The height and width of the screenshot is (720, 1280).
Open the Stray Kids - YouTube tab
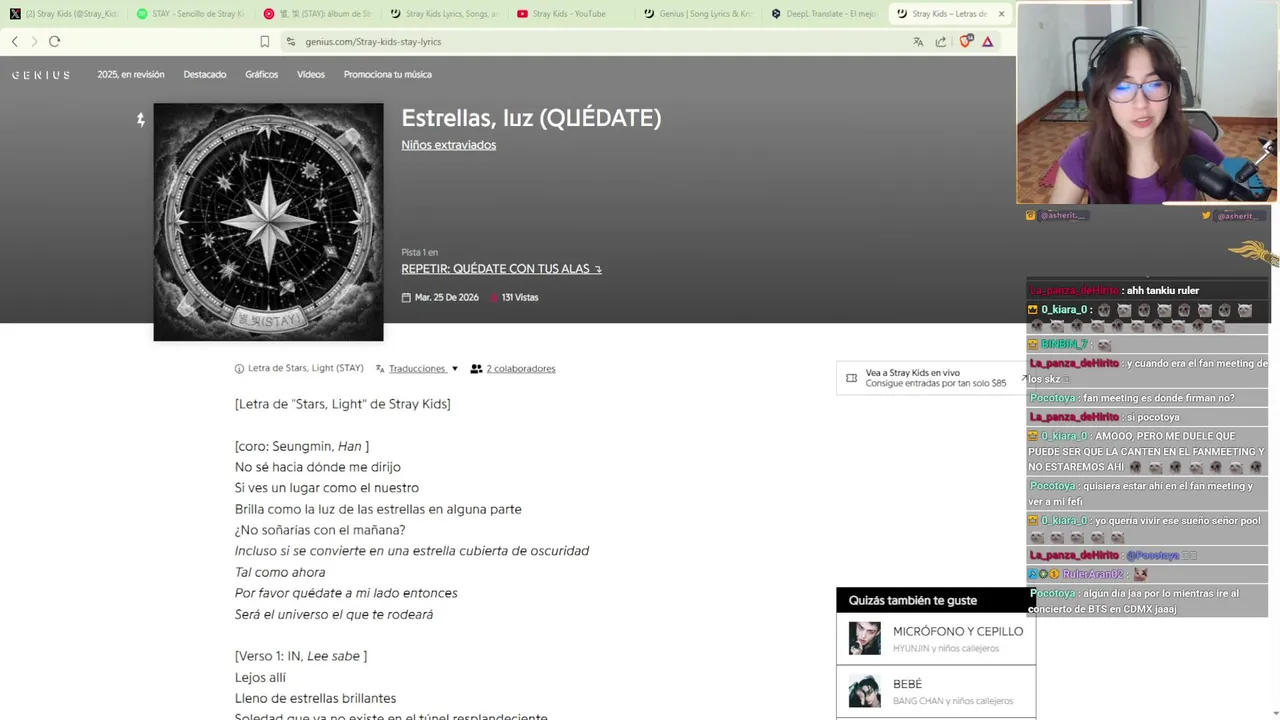571,14
